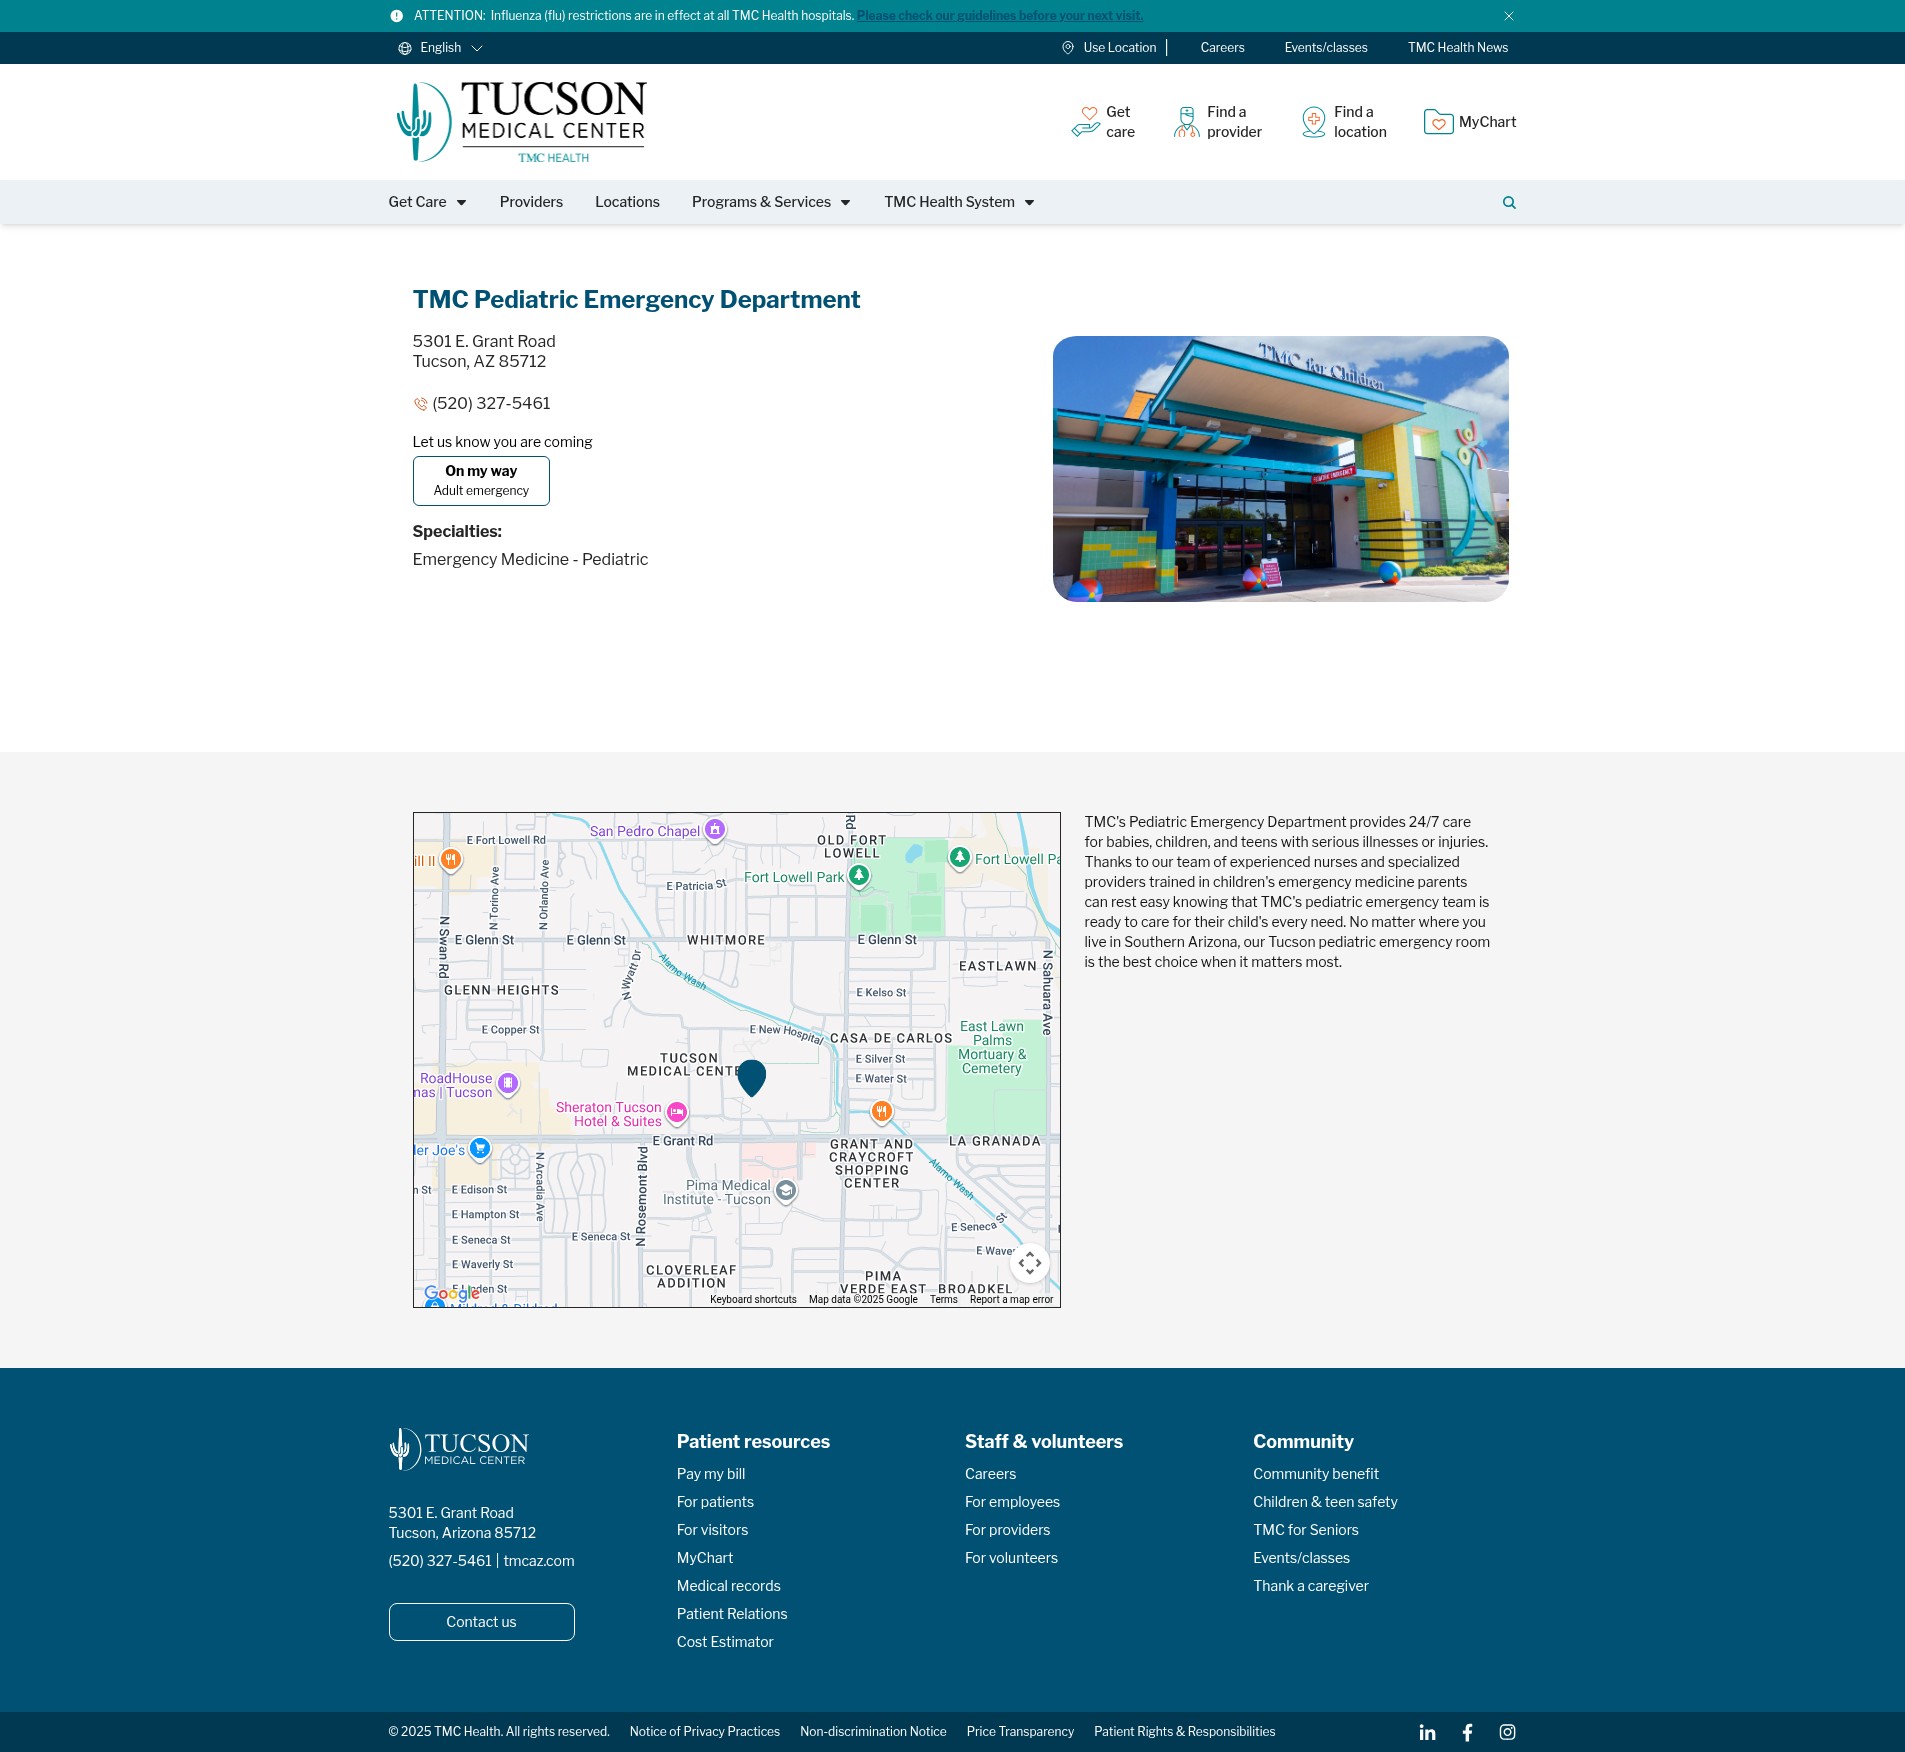Click the map camera controls button

pyautogui.click(x=1030, y=1263)
